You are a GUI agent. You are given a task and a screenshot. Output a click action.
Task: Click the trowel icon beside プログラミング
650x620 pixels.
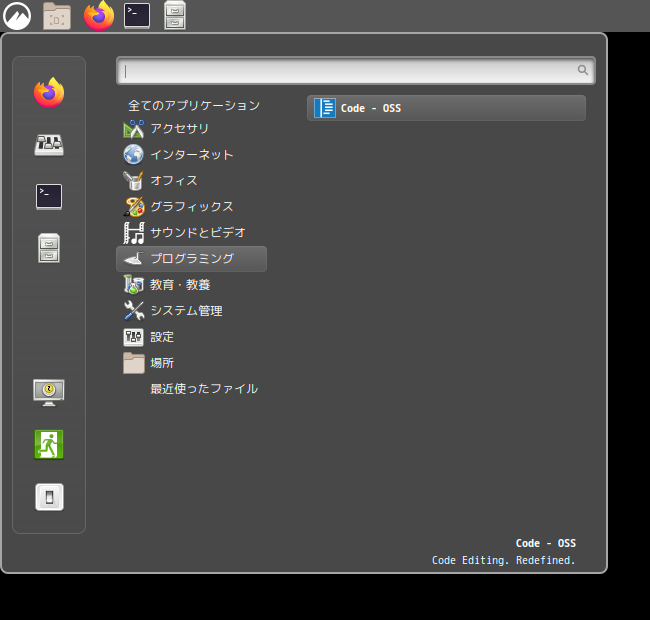(x=133, y=259)
